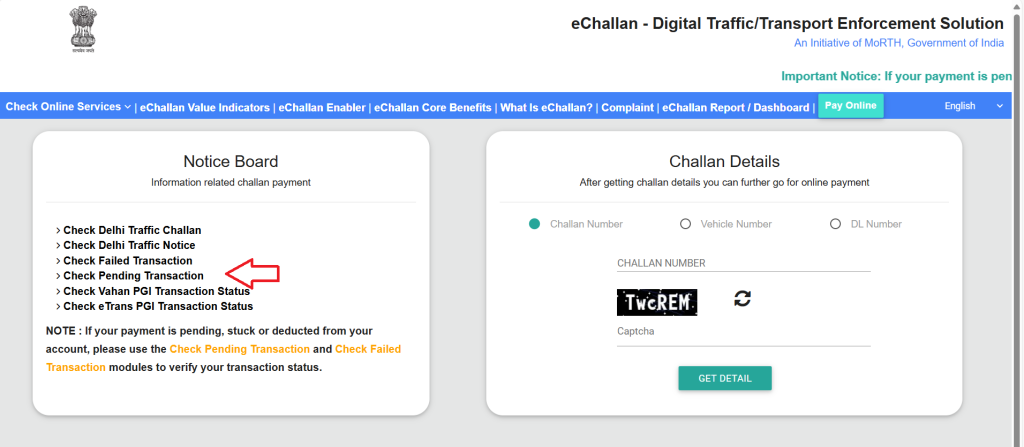This screenshot has width=1024, height=447.
Task: Focus the Challan Number input field
Action: (743, 263)
